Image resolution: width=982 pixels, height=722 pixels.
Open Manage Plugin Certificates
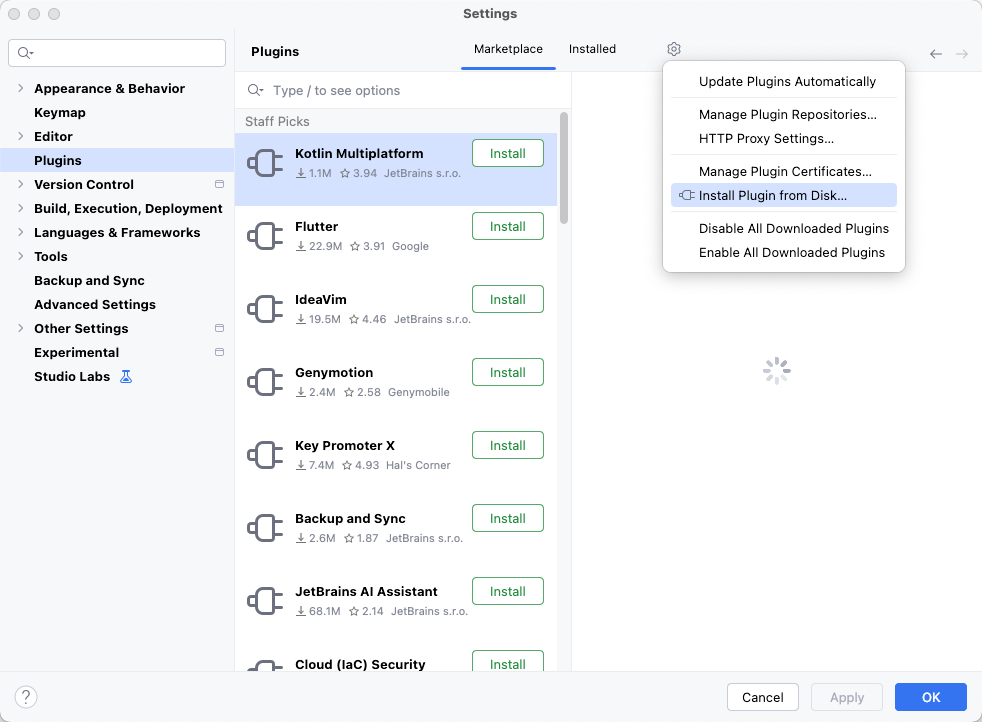tap(783, 172)
